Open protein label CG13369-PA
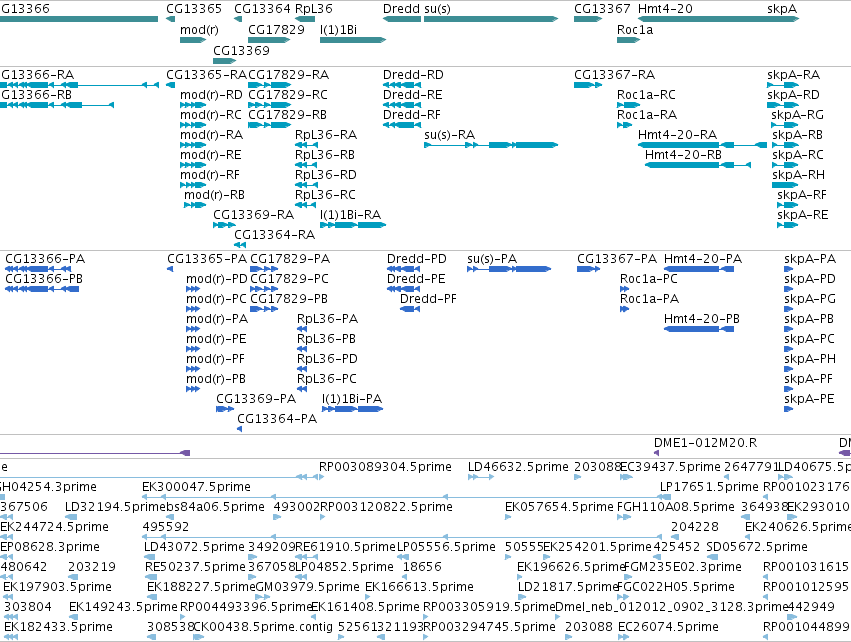851x642 pixels. coord(256,398)
